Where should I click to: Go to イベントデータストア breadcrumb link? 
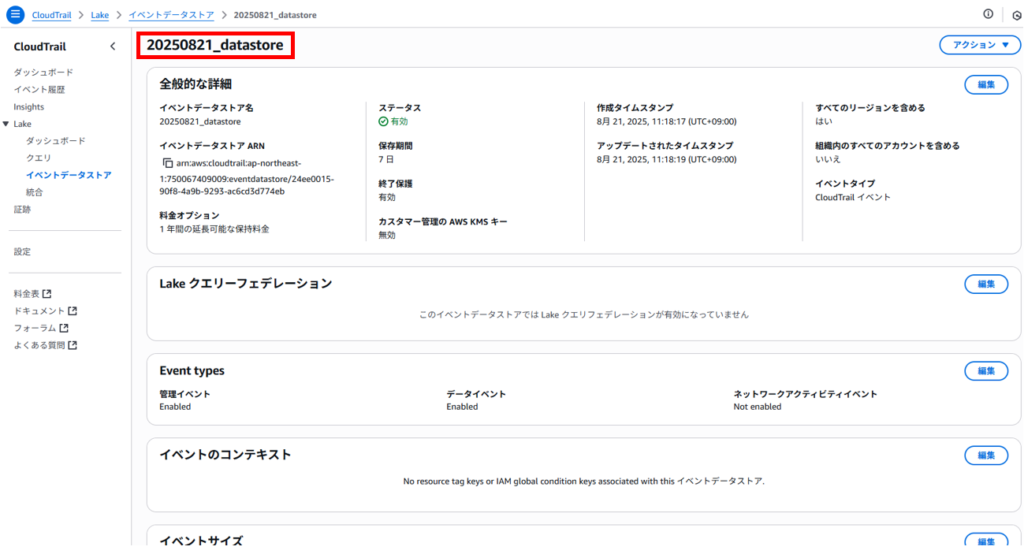pyautogui.click(x=171, y=15)
